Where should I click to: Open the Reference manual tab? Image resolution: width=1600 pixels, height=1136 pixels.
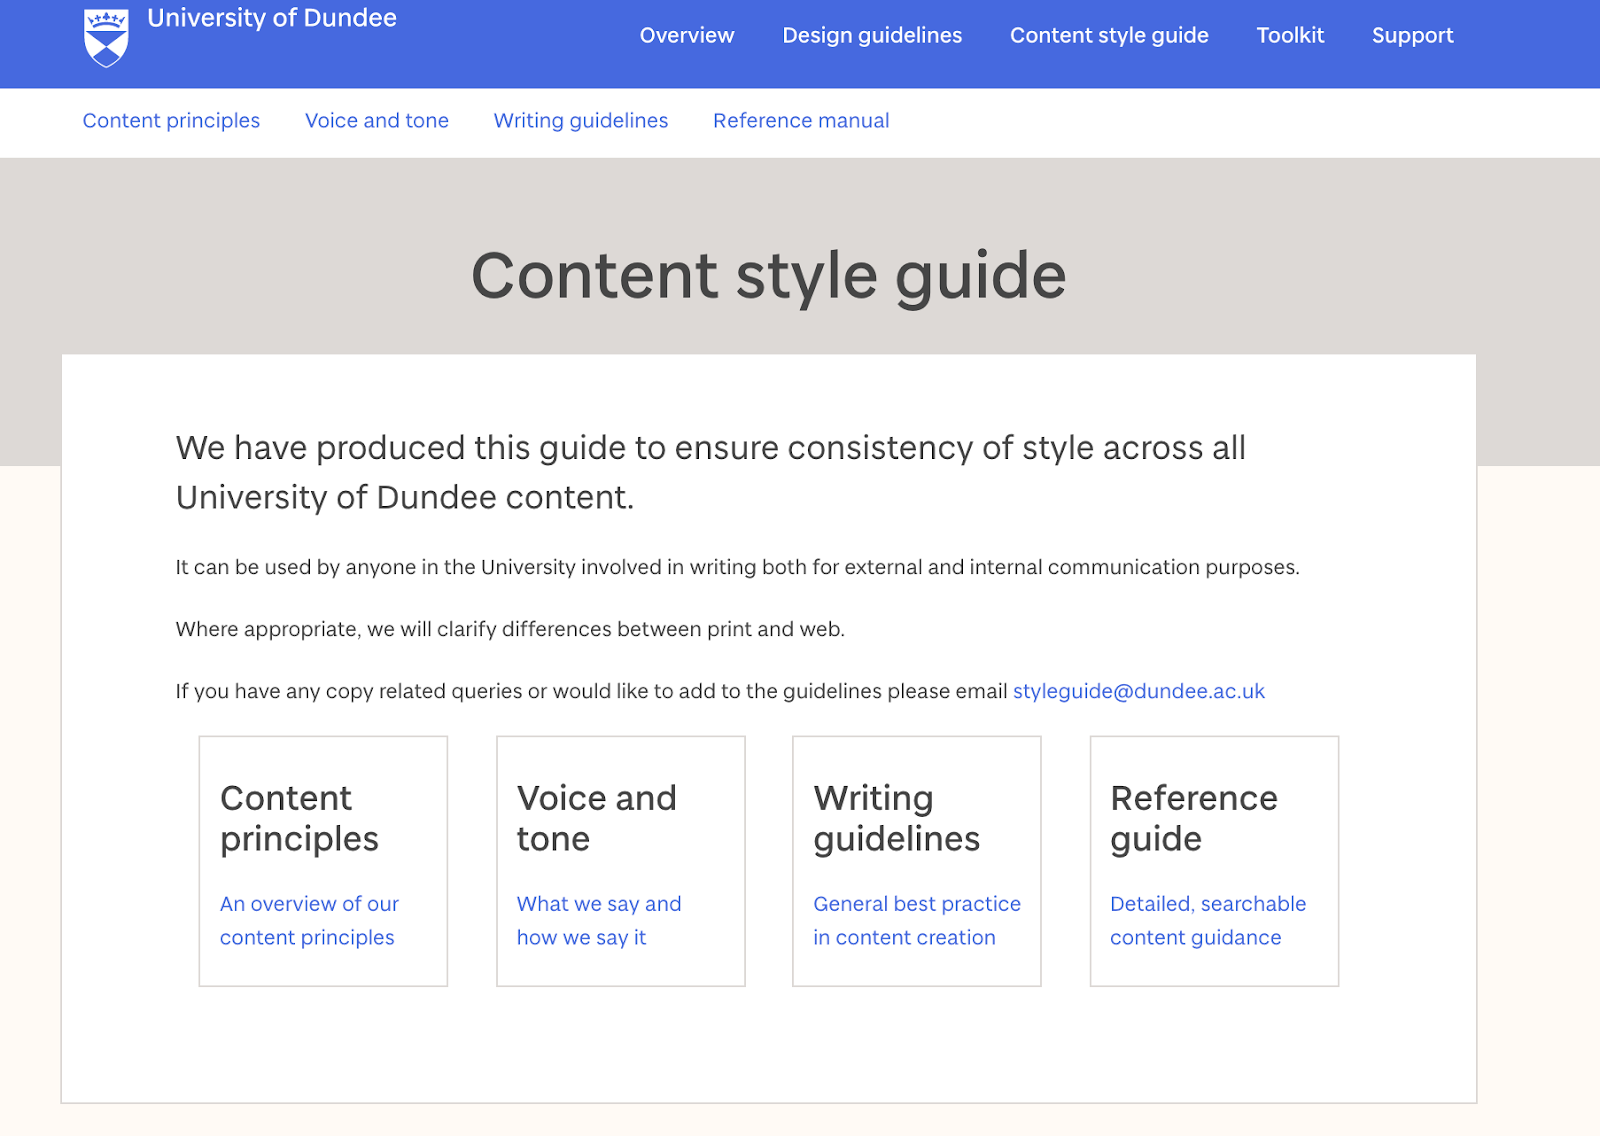point(800,120)
